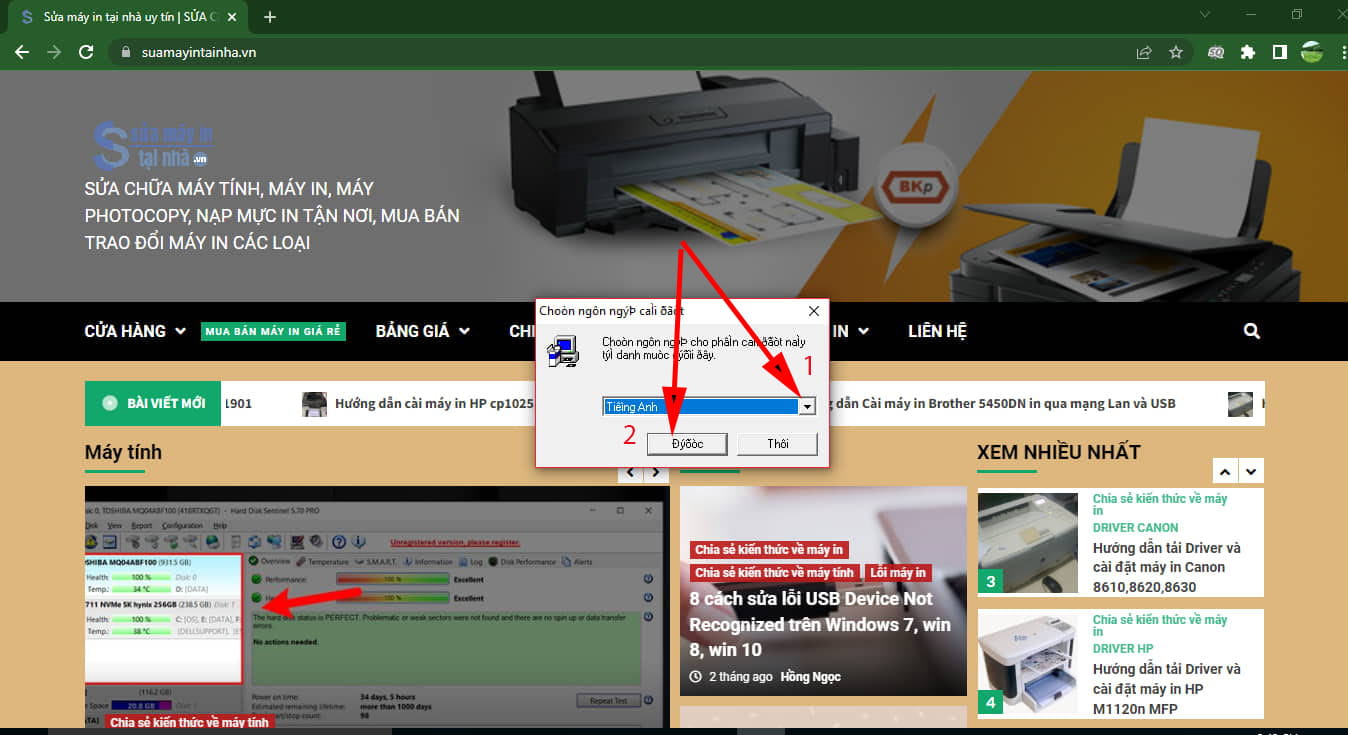Open the LIÊN HỆ menu item
Screen dimensions: 1348x735
tap(936, 330)
